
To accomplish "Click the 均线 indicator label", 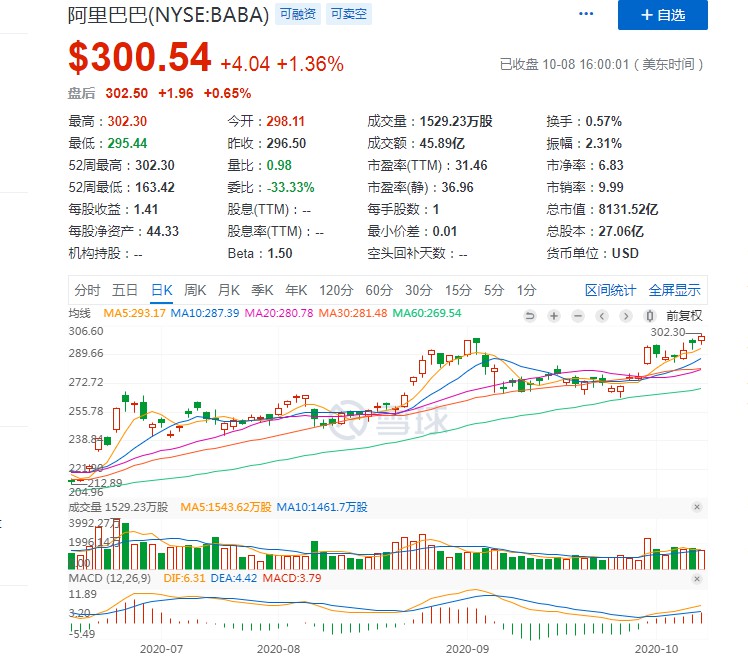I will (80, 313).
